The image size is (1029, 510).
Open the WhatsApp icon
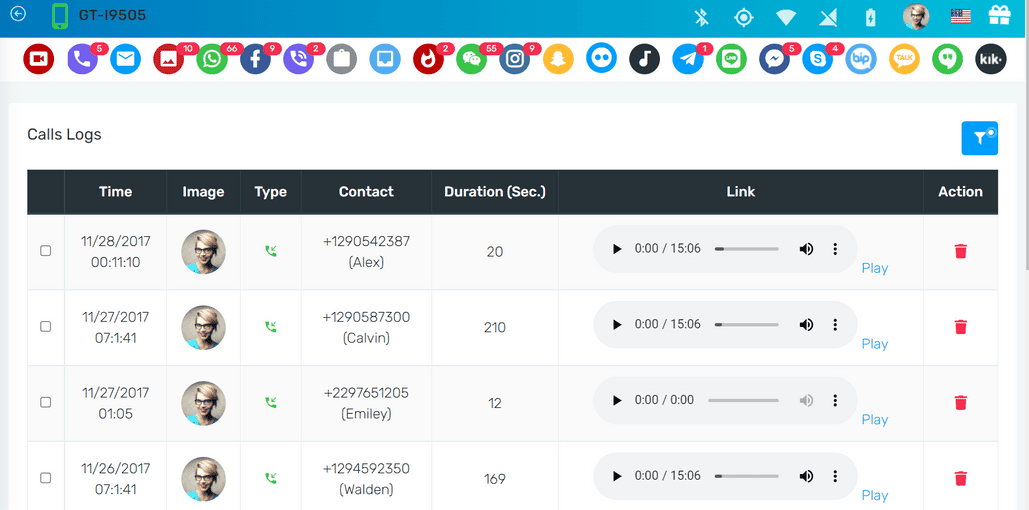pos(212,59)
